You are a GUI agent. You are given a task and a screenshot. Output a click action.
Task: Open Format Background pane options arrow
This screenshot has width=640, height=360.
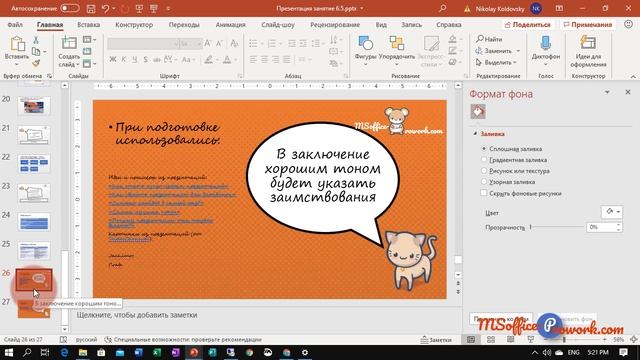607,93
